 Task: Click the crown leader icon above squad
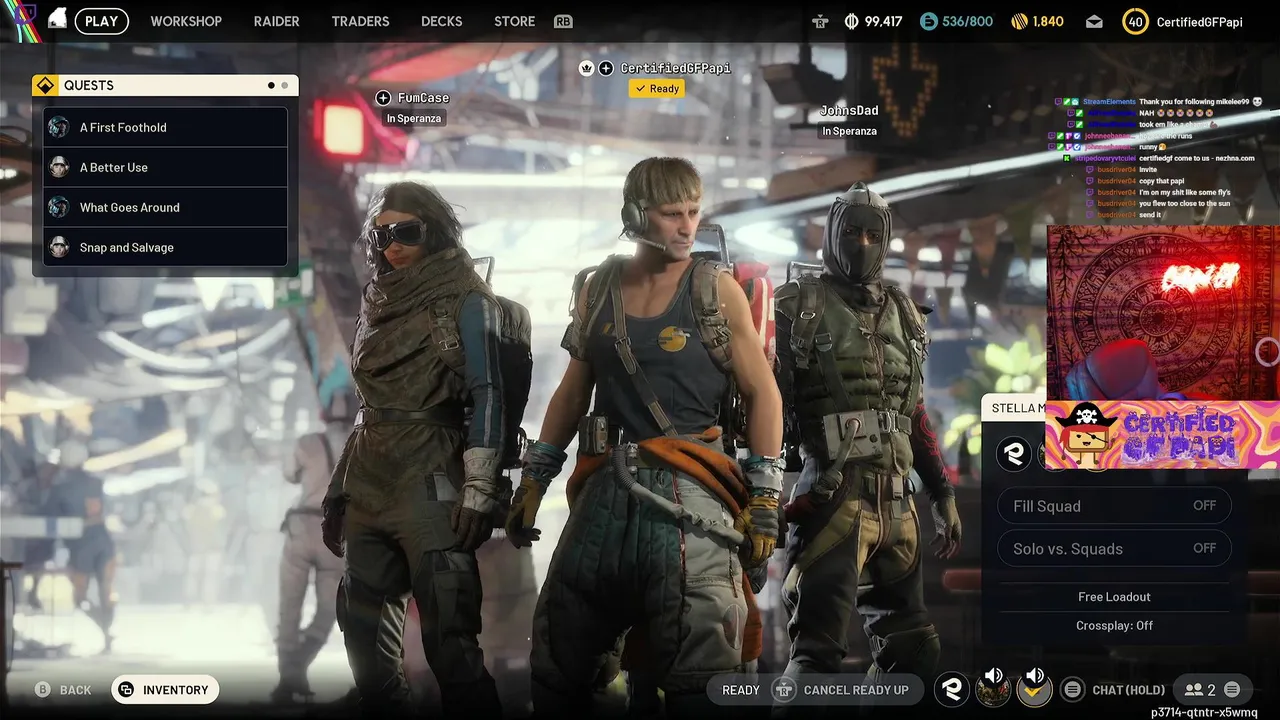[x=587, y=68]
